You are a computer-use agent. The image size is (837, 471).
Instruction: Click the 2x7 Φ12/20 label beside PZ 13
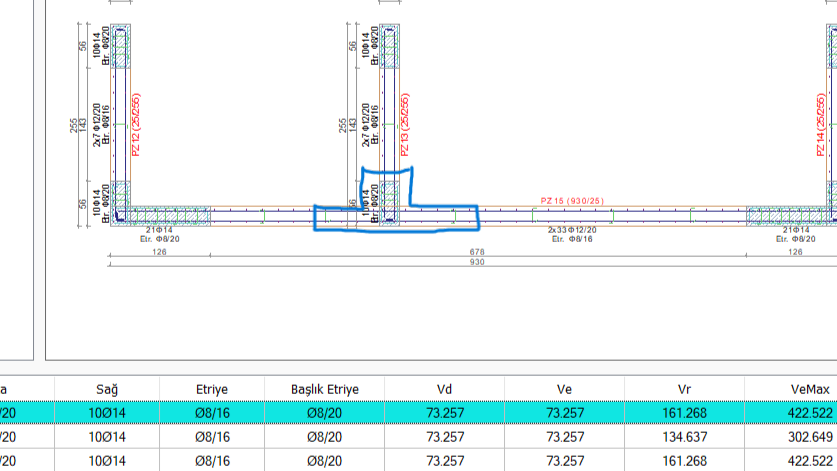point(366,125)
